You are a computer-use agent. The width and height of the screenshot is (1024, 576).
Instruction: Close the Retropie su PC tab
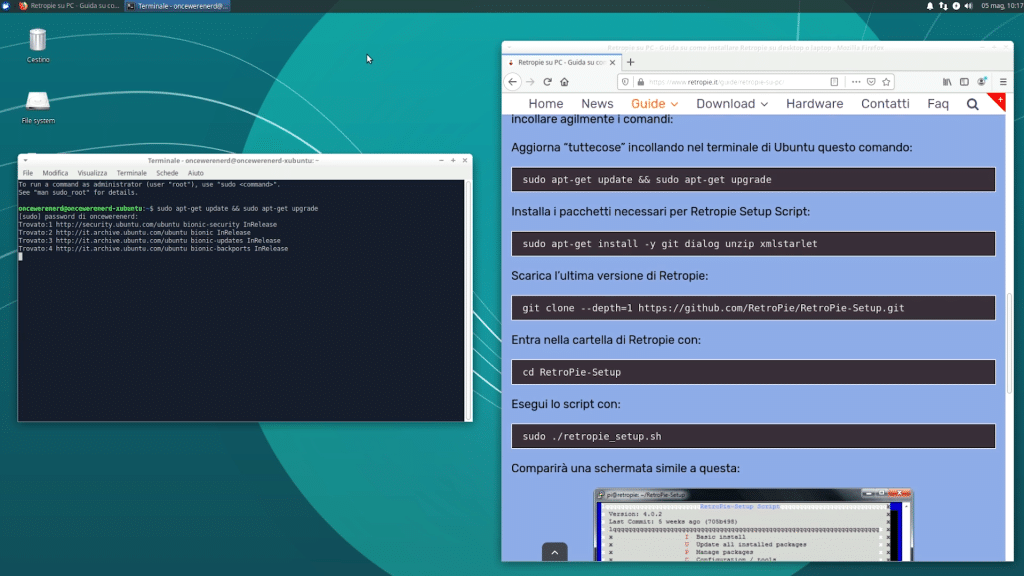[612, 63]
